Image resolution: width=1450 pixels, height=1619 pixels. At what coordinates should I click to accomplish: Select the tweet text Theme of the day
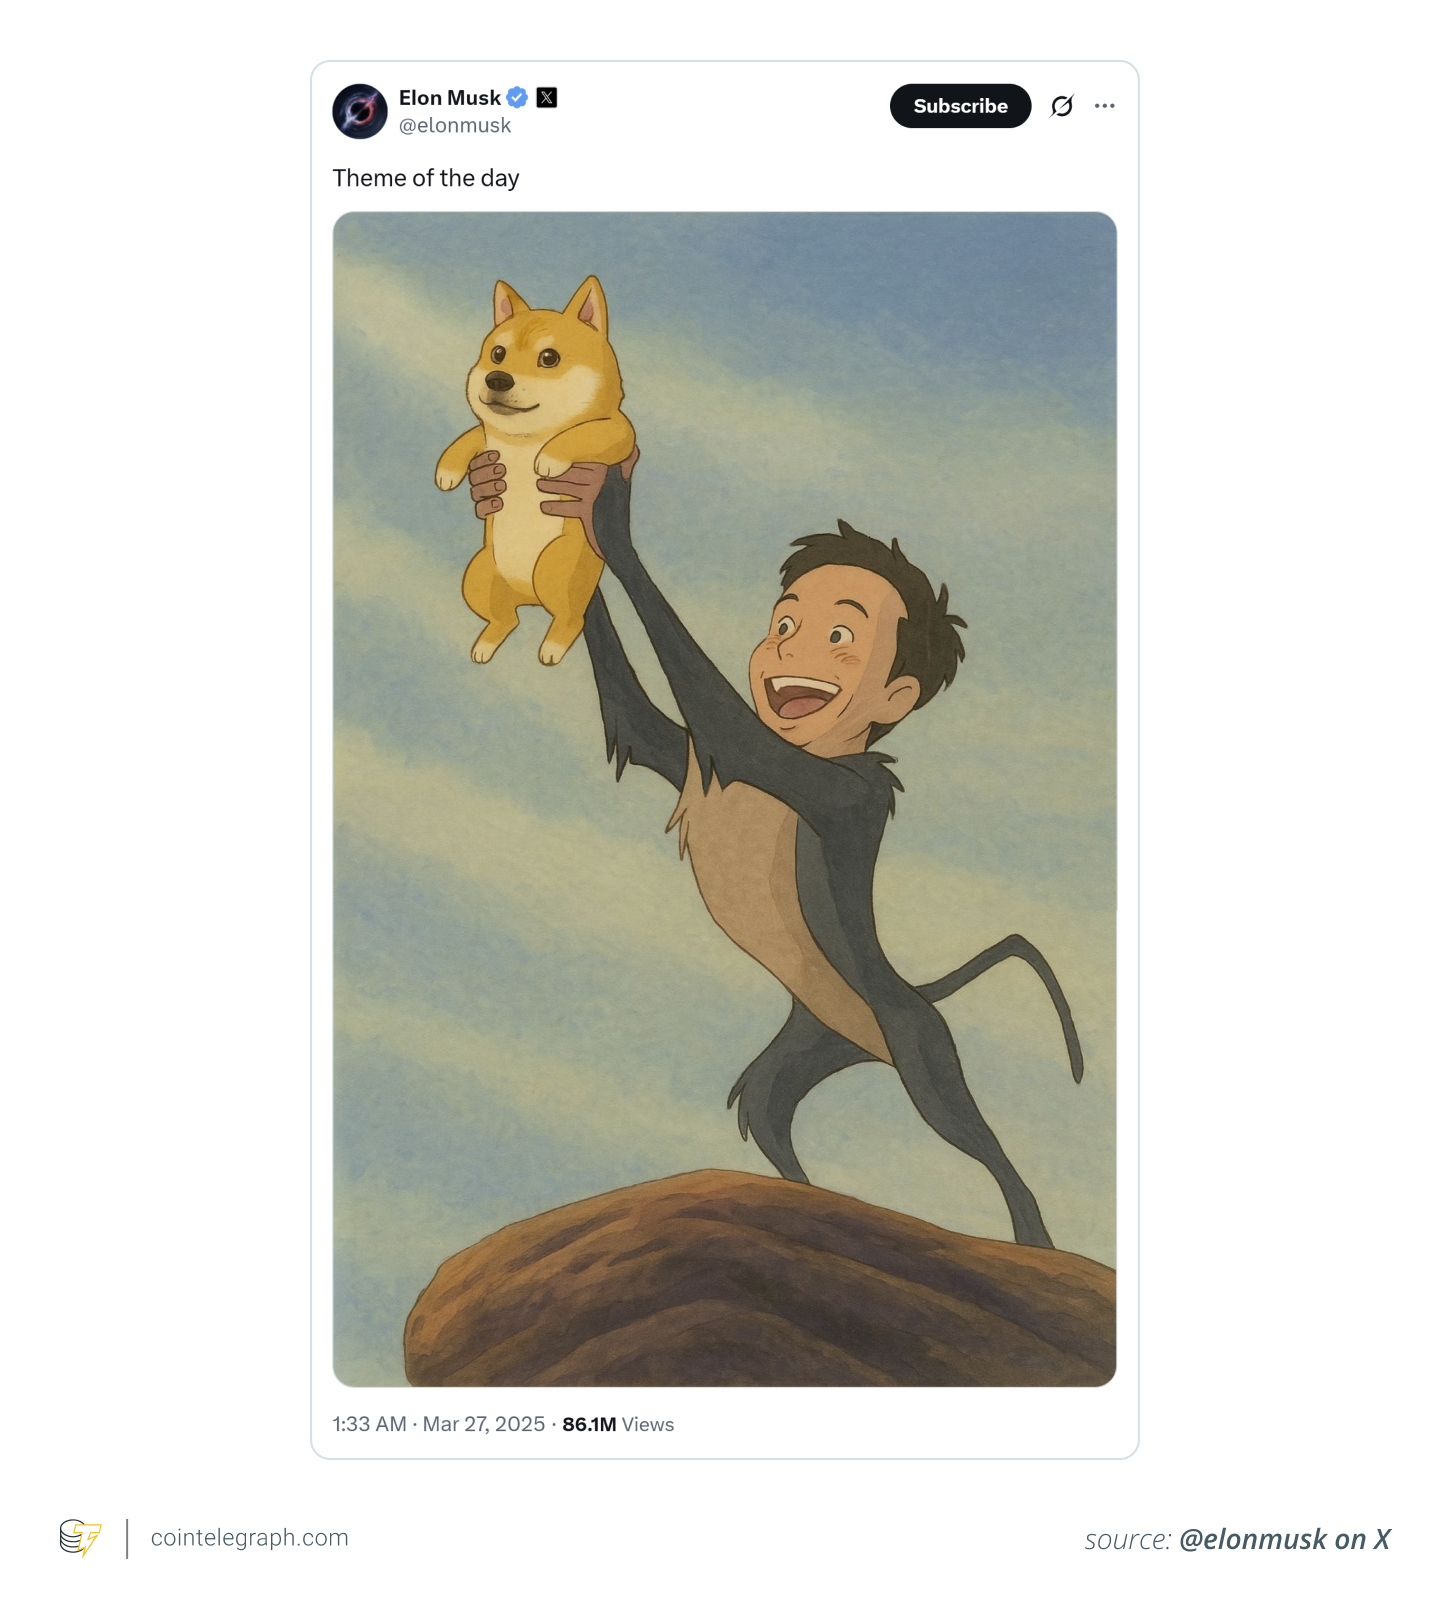426,178
